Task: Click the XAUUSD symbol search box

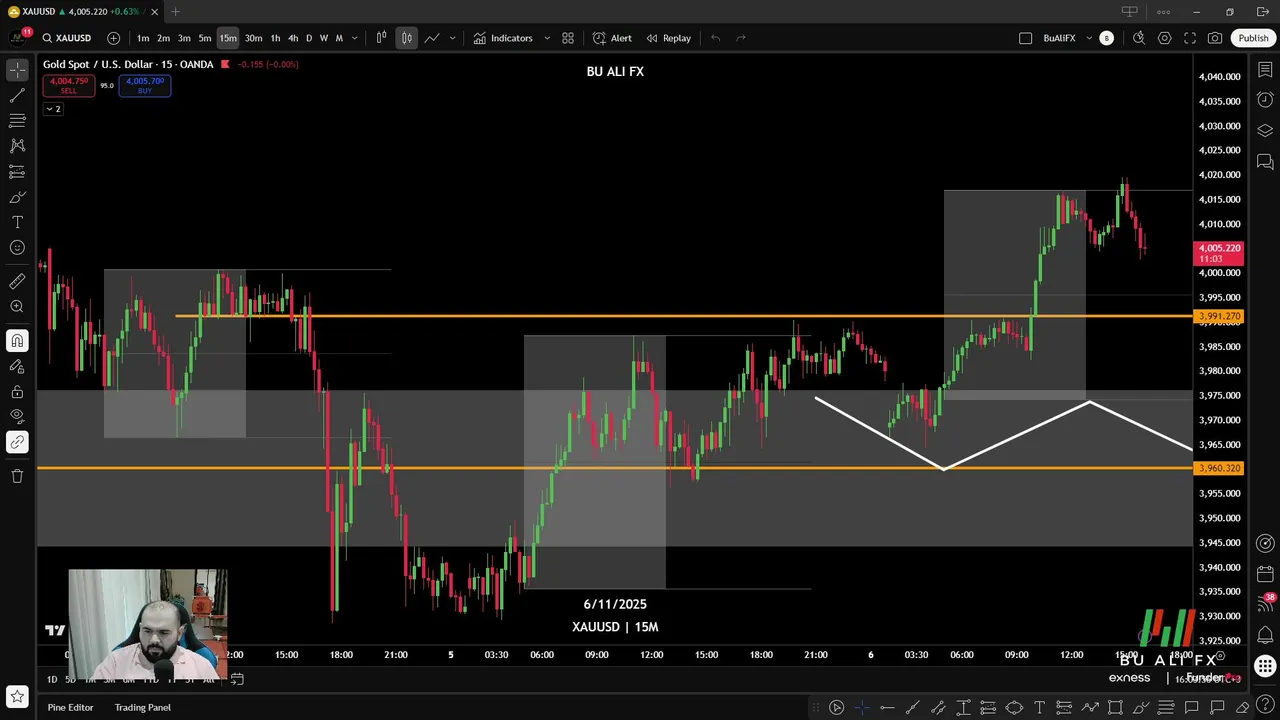Action: click(68, 38)
